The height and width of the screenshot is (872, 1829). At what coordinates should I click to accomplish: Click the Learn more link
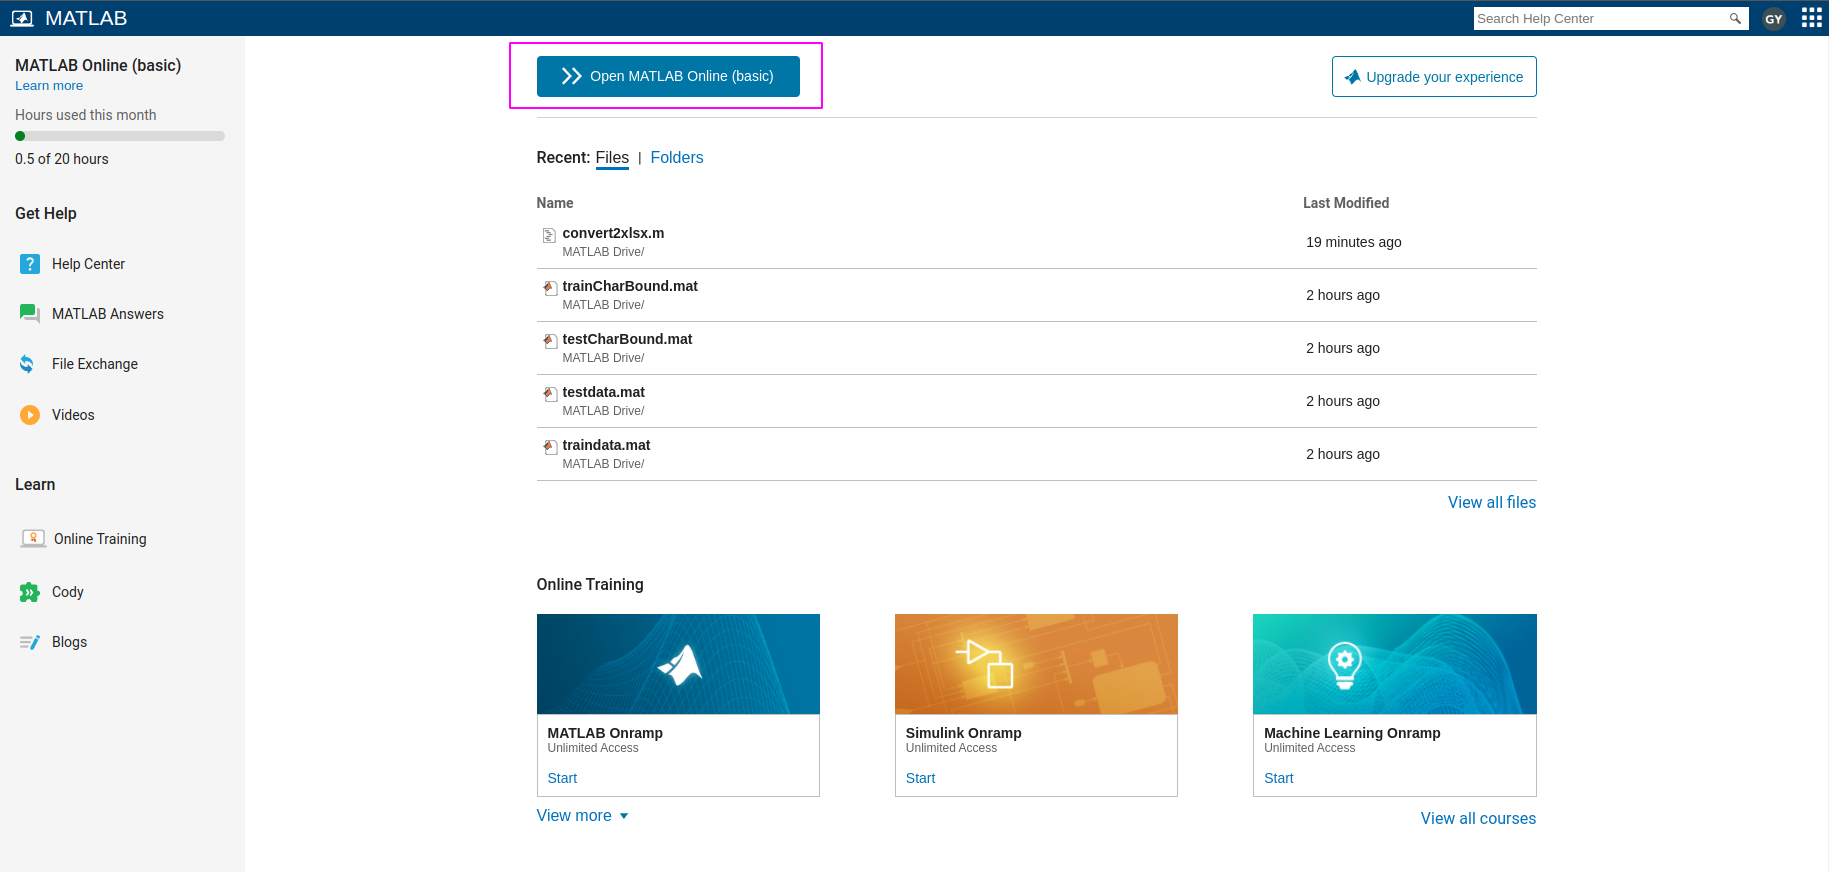click(x=49, y=86)
